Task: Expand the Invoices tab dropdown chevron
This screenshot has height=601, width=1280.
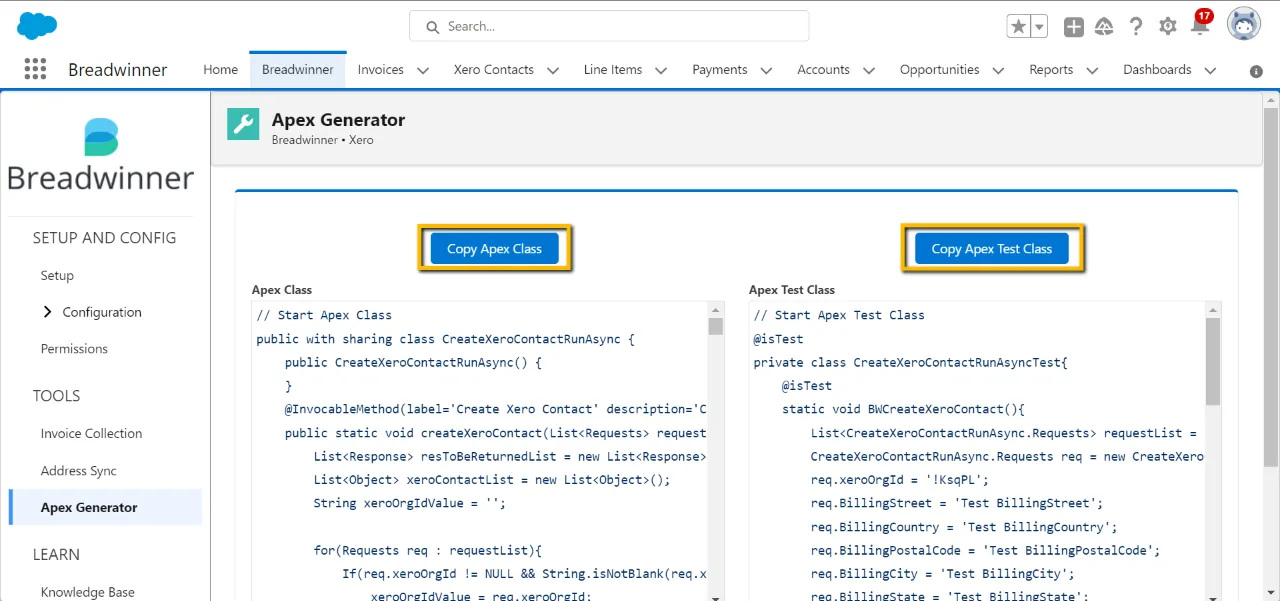Action: [423, 70]
